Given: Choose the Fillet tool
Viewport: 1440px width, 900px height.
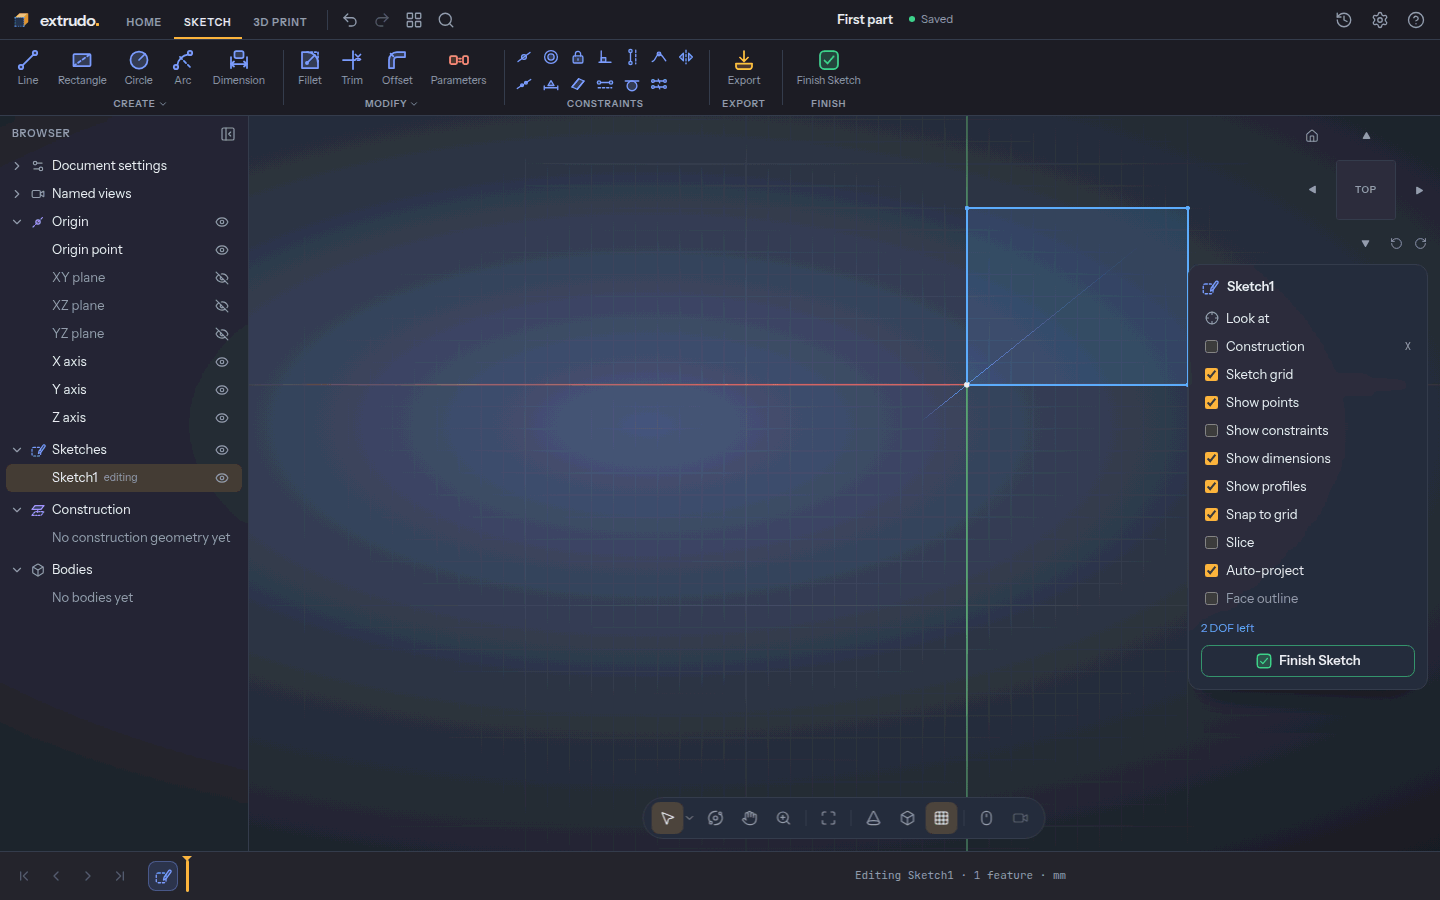Looking at the screenshot, I should (310, 68).
